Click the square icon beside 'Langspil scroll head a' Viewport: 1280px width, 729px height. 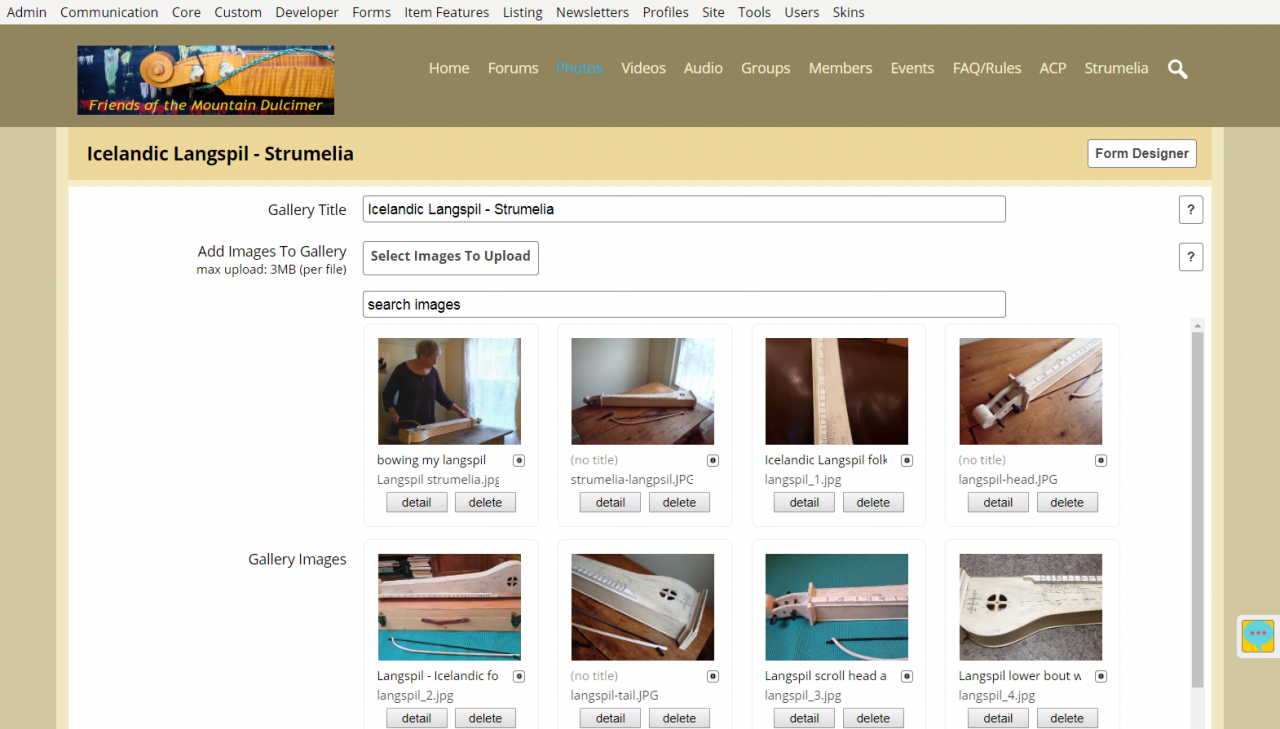coord(907,677)
